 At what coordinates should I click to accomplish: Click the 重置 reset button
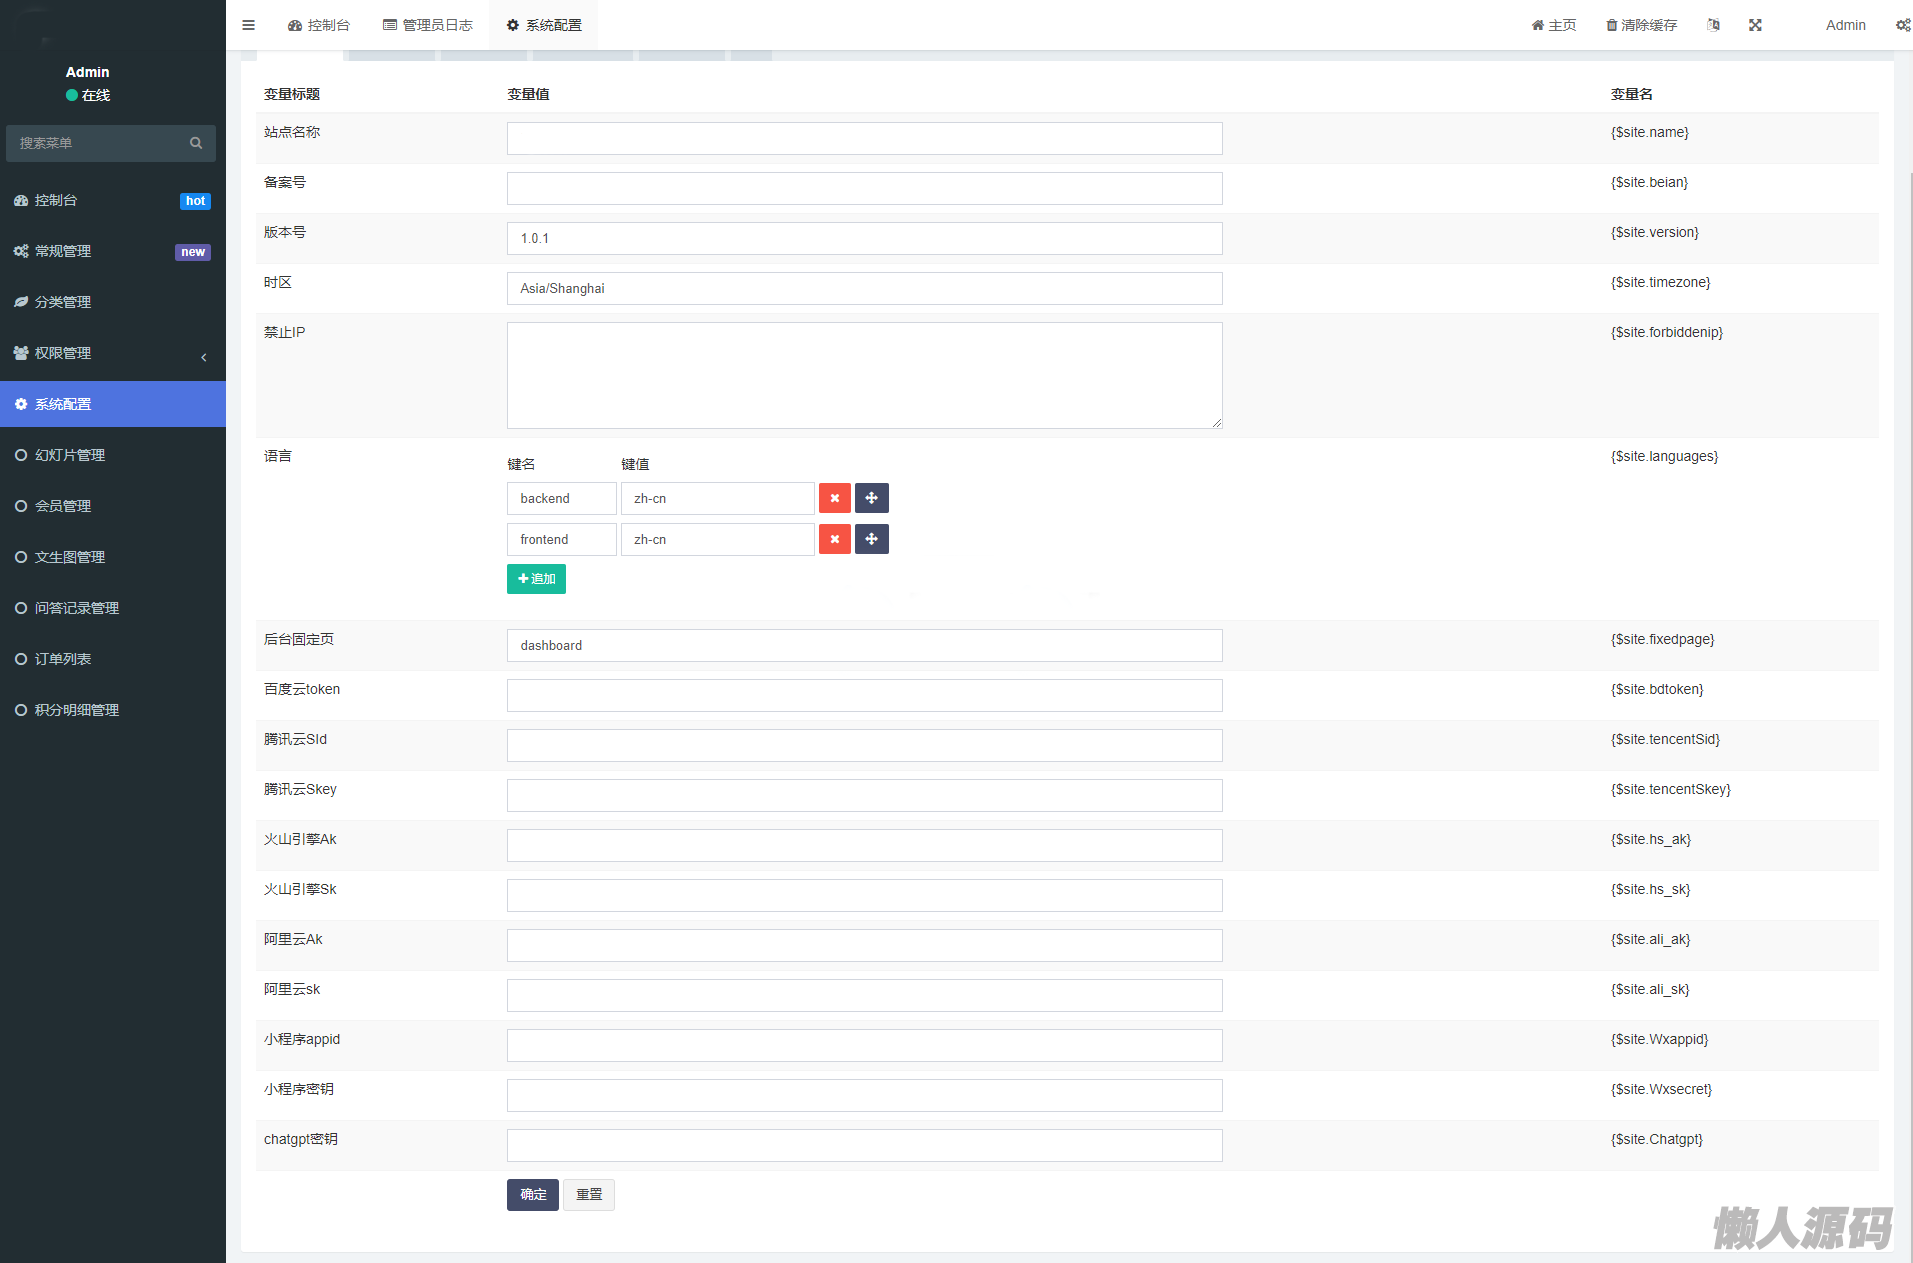pyautogui.click(x=589, y=1195)
